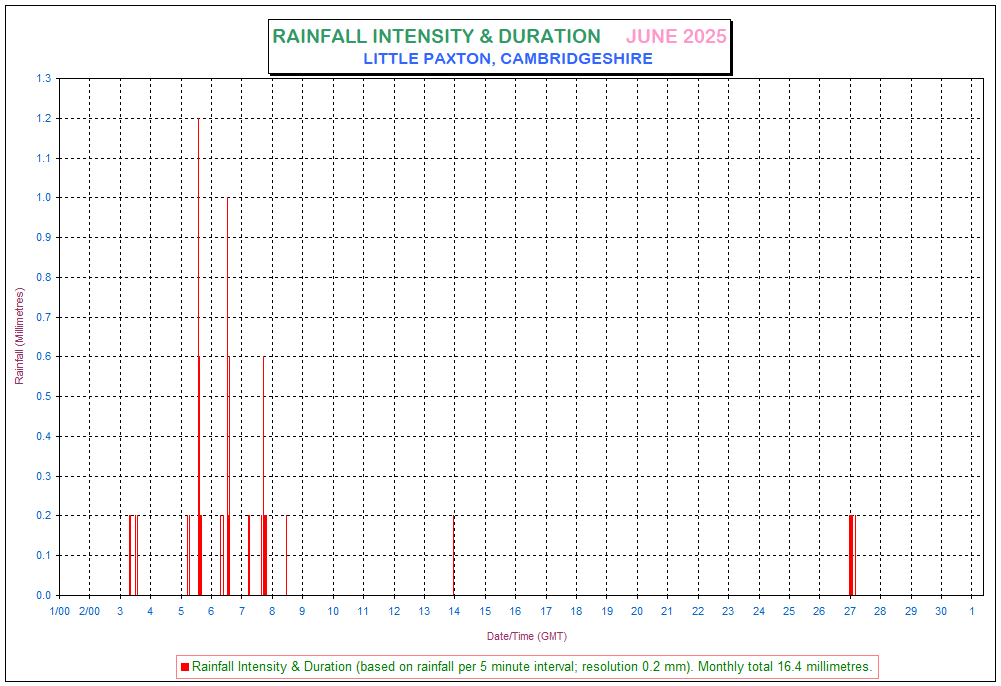Screen dimensions: 1001x686
Task: Click the y-axis value 1.2
Action: coord(43,119)
